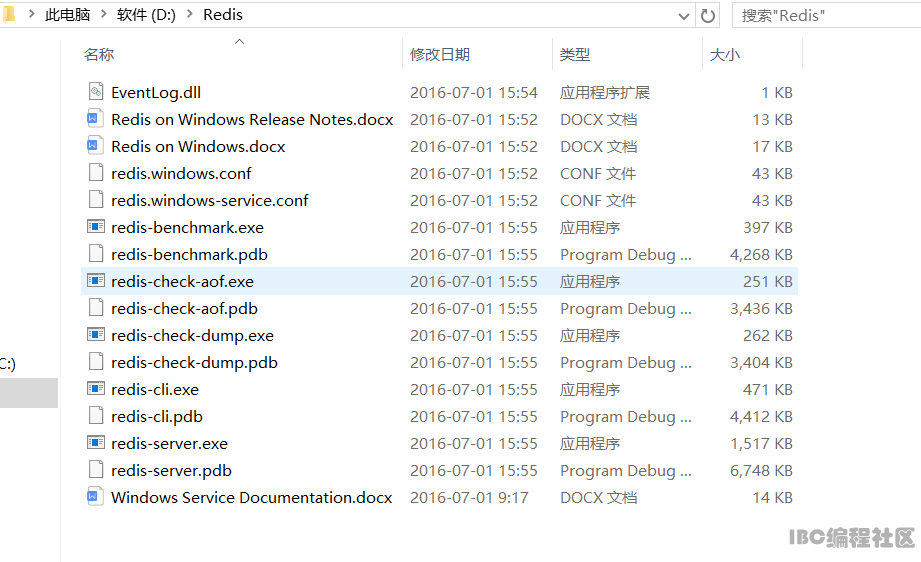Click the redis-check-dump.pdb file icon
The image size is (921, 562).
pyautogui.click(x=96, y=361)
